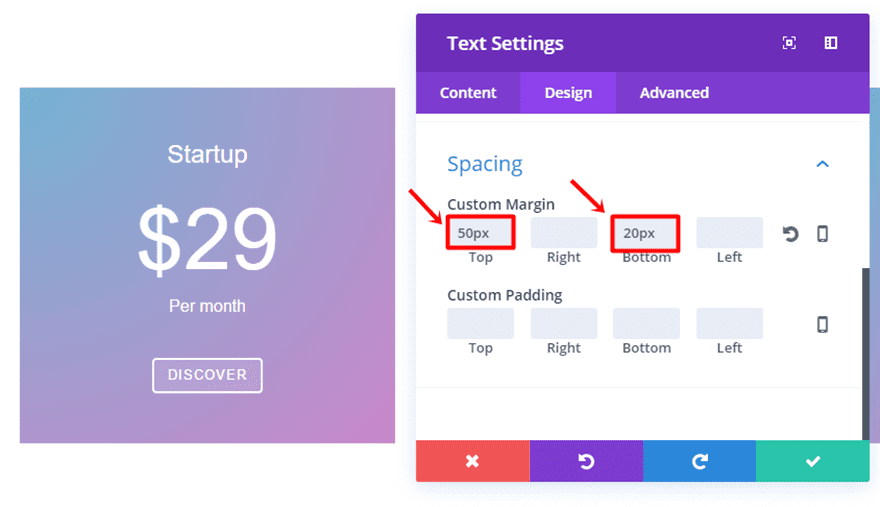This screenshot has height=507, width=880.
Task: Discard changes with the red X button
Action: tap(472, 461)
